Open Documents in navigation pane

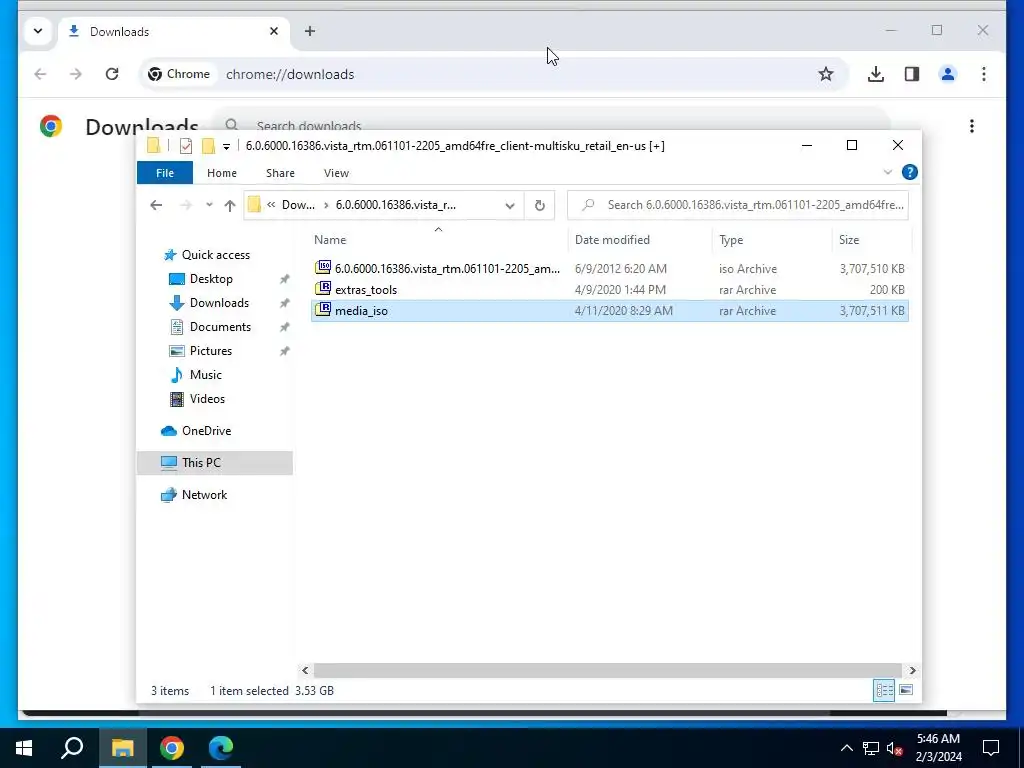[x=220, y=327]
